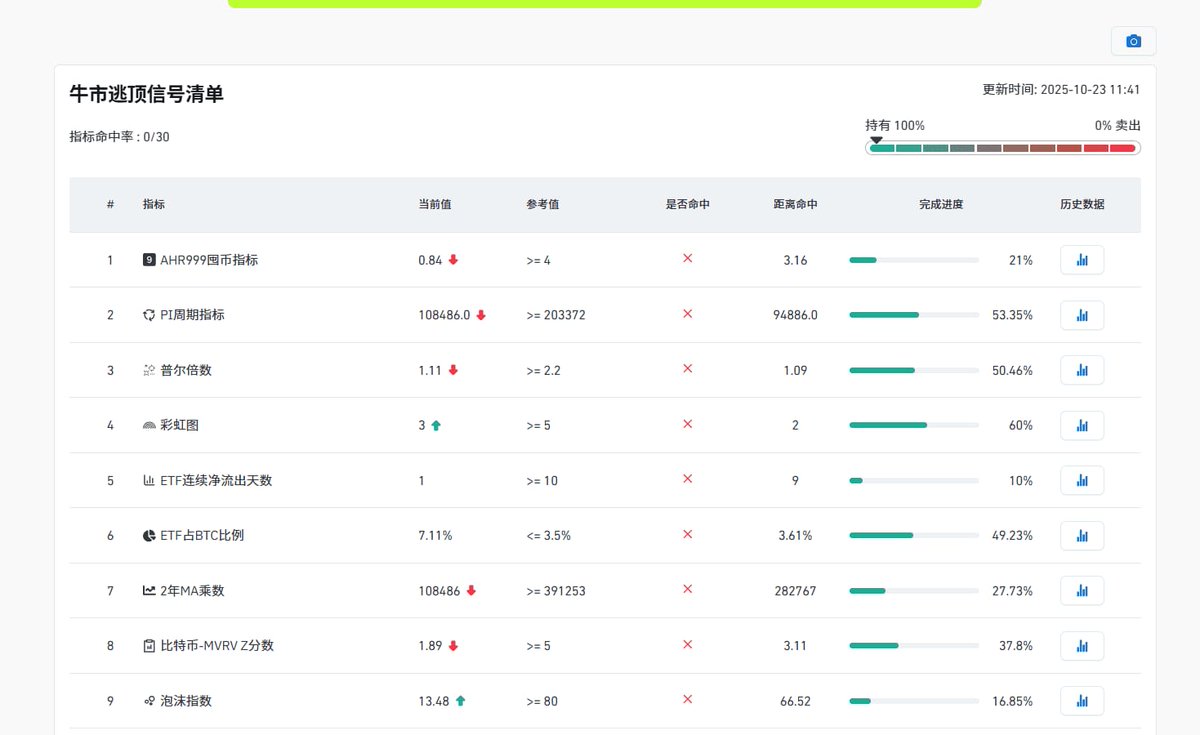Image resolution: width=1200 pixels, height=735 pixels.
Task: Open history chart for 2年MA乘数
Action: pyautogui.click(x=1082, y=591)
